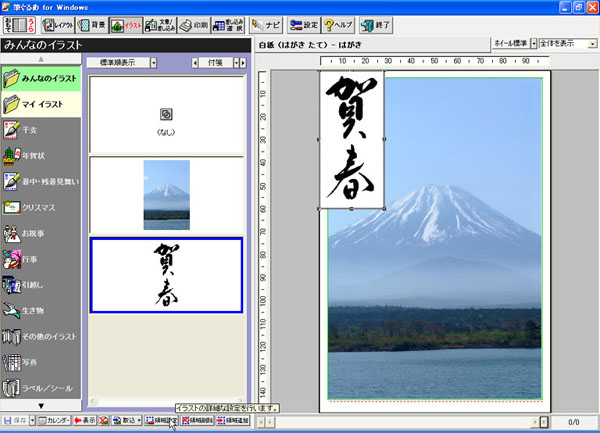The width and height of the screenshot is (600, 433).
Task: Click the 取込 (Import) button
Action: [x=124, y=420]
